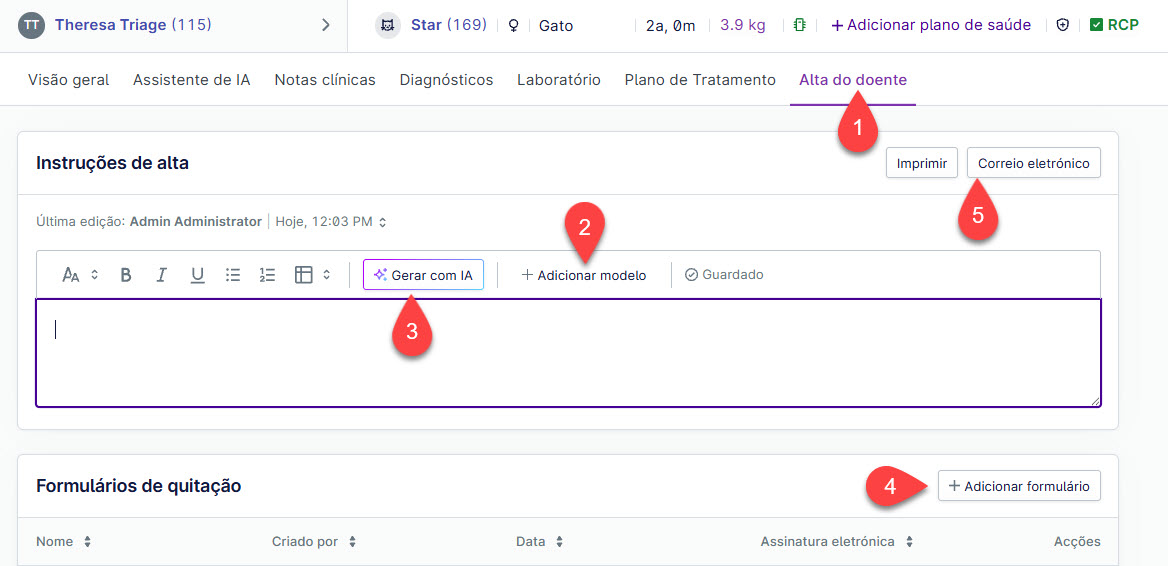Click the Theresa Triage TT avatar

(31, 25)
